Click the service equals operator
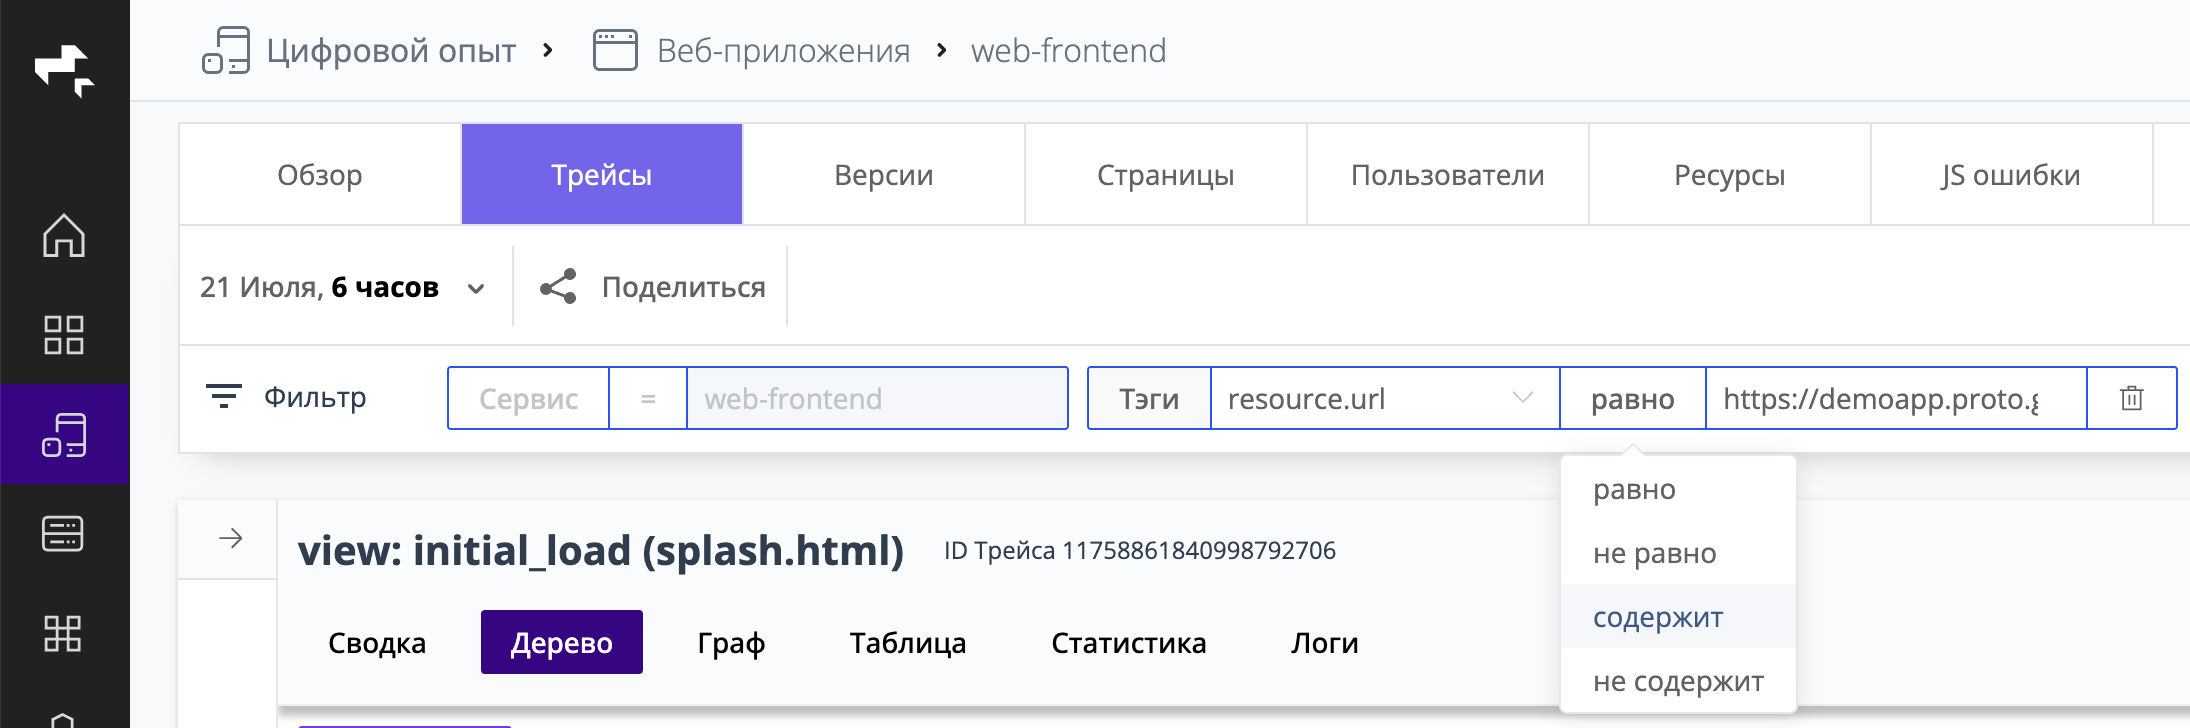Screen dimensions: 2190x728 click(x=648, y=398)
